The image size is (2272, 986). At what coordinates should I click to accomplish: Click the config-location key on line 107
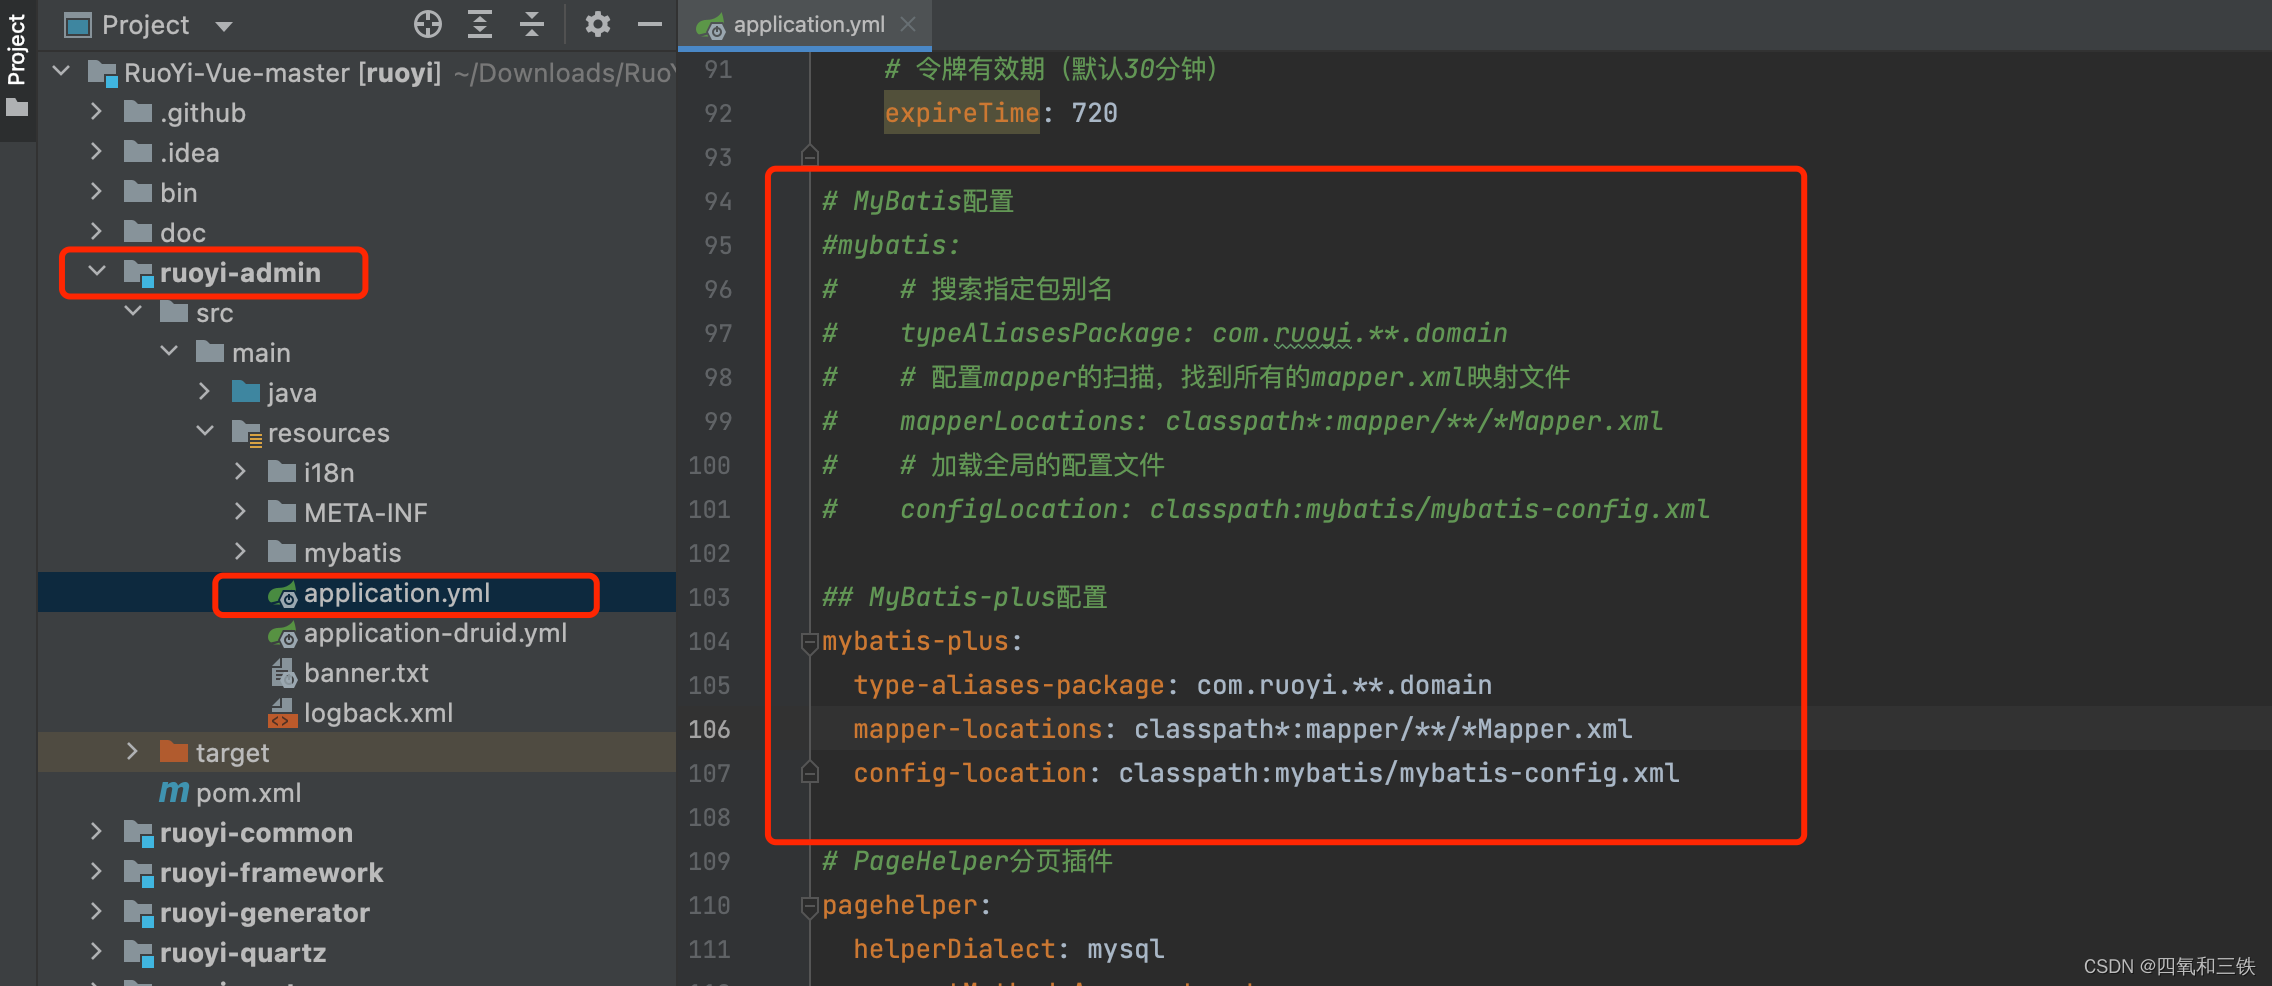(x=969, y=773)
